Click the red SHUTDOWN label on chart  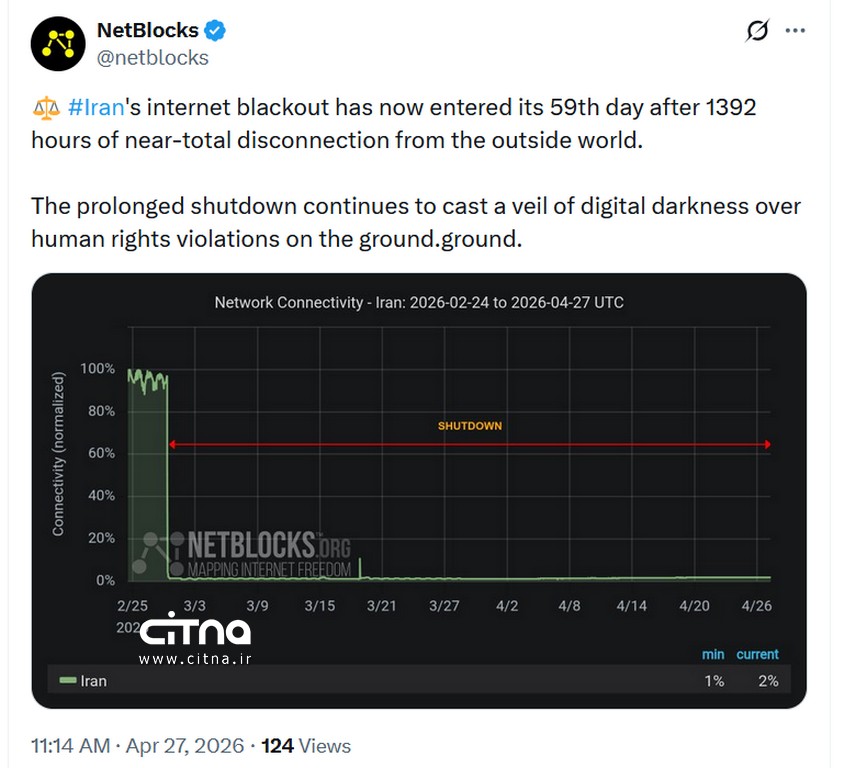(x=470, y=426)
